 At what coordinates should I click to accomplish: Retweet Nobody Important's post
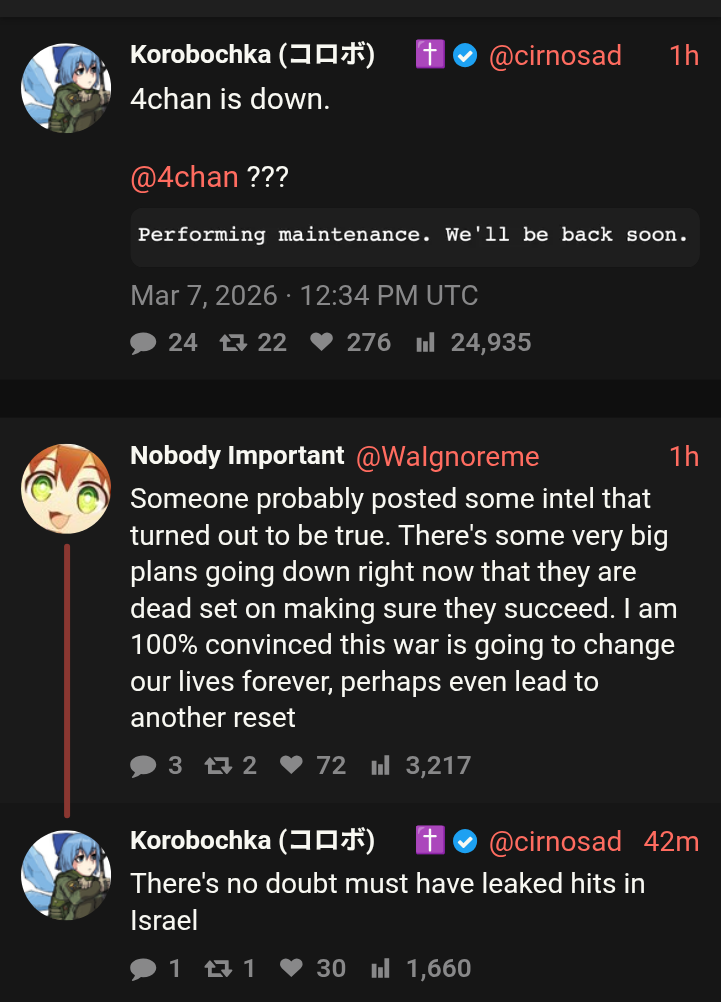click(x=217, y=766)
